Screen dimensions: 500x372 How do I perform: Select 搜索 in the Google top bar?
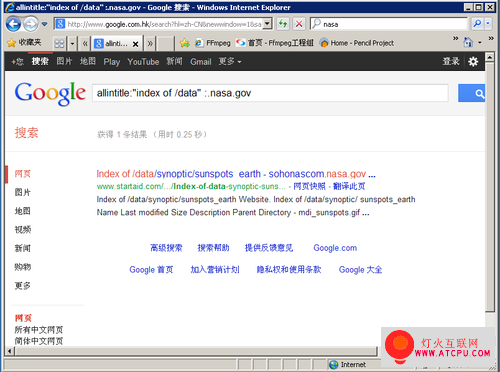(40, 62)
